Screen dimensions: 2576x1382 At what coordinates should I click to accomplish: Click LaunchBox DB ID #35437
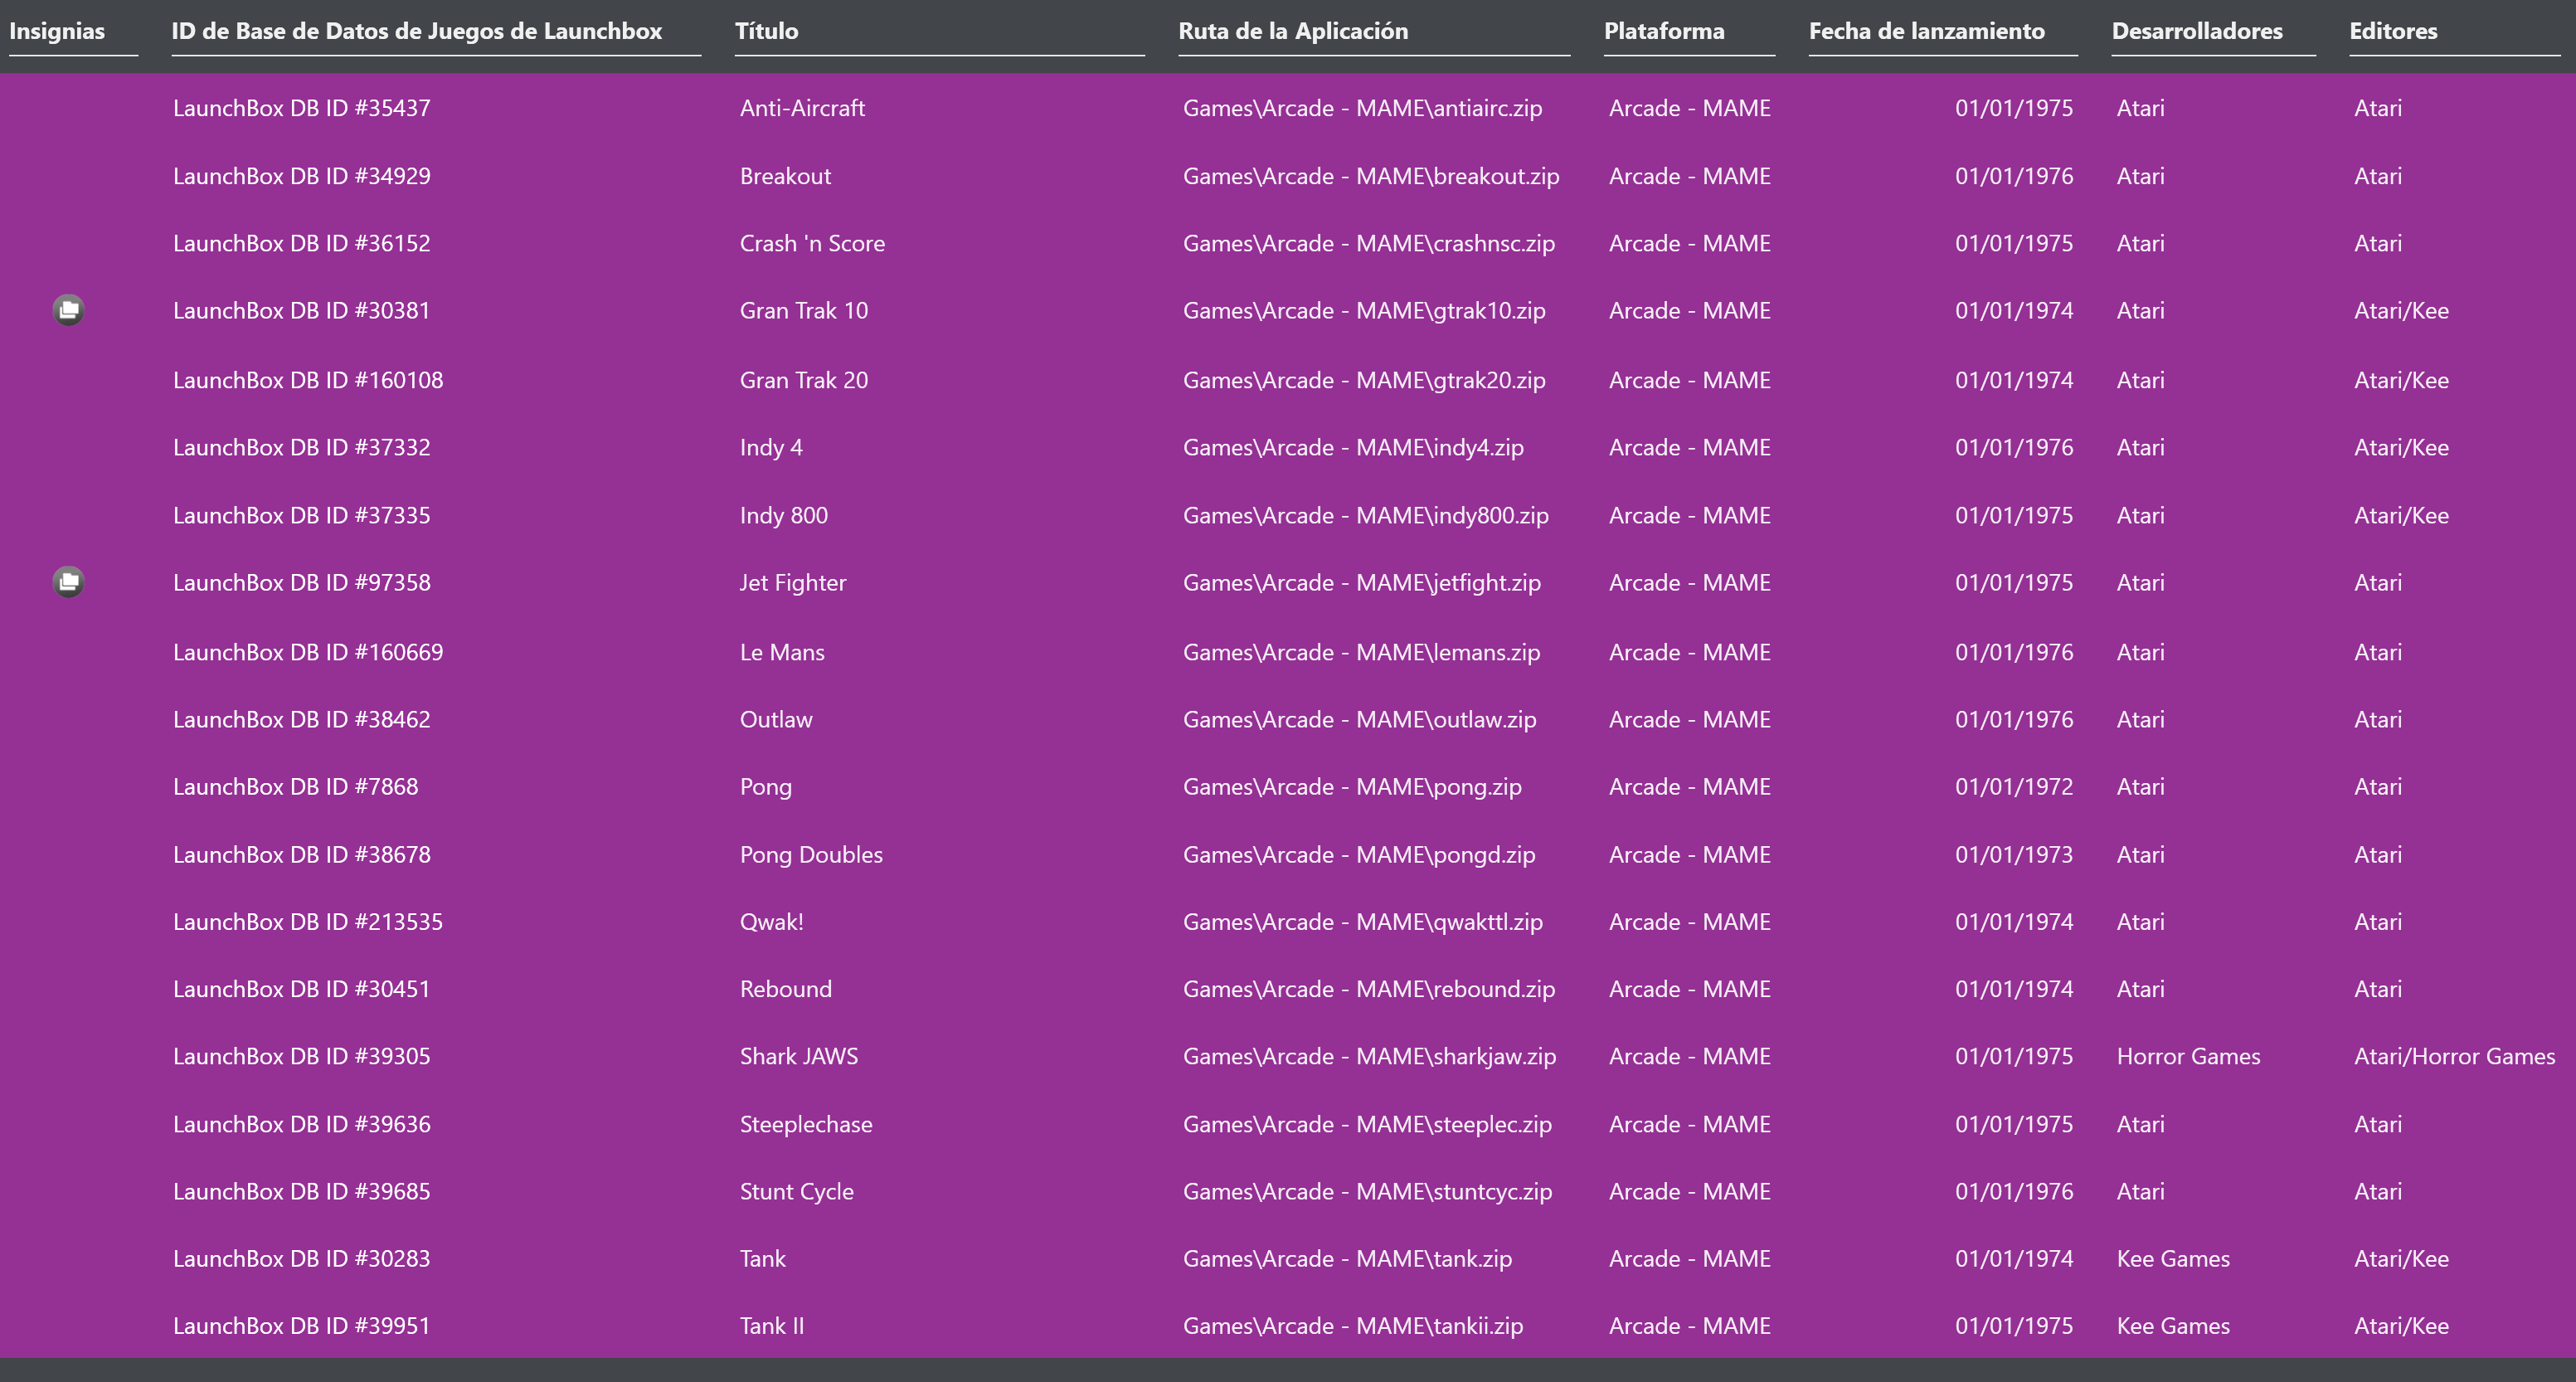click(x=302, y=108)
